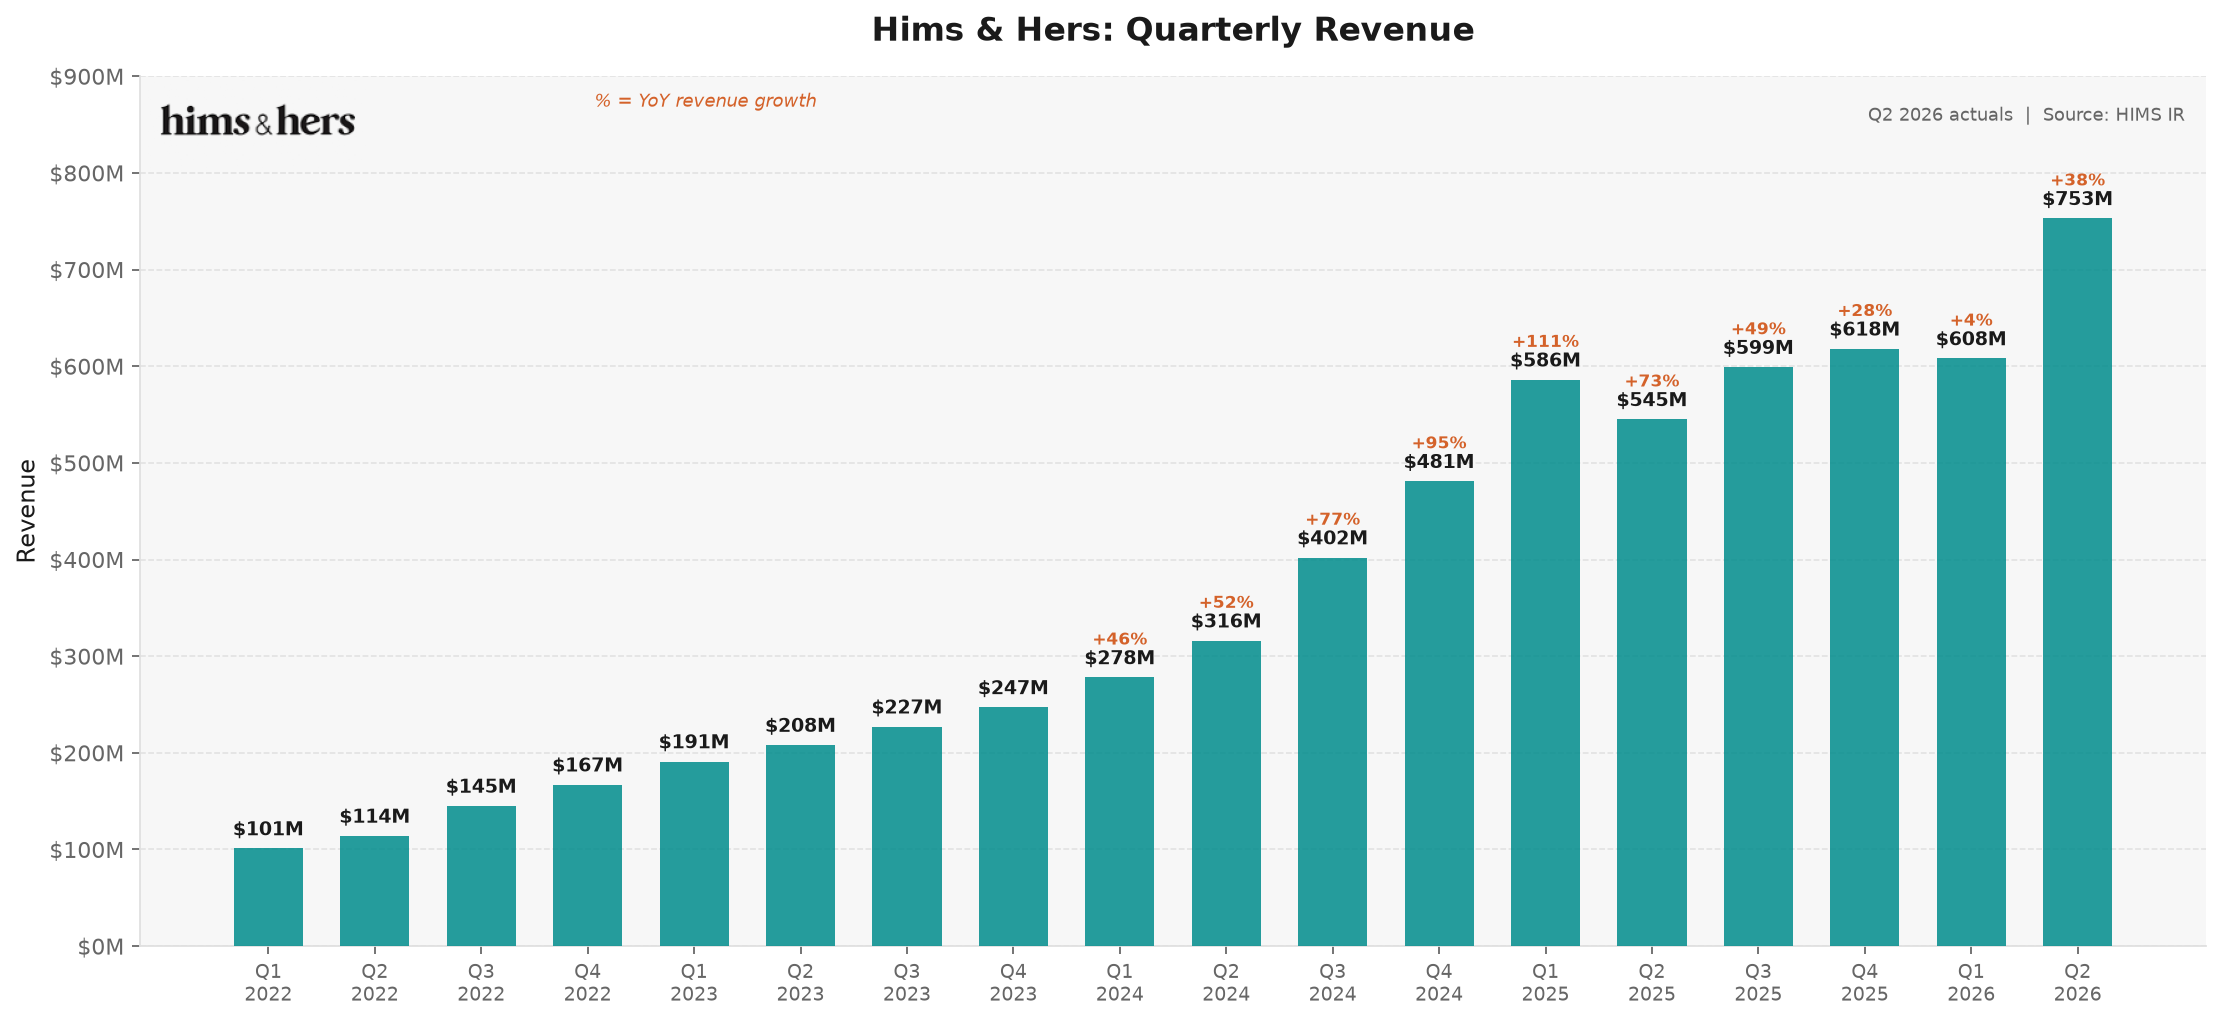Click the $586M value label
The height and width of the screenshot is (1023, 2222).
(x=1545, y=360)
